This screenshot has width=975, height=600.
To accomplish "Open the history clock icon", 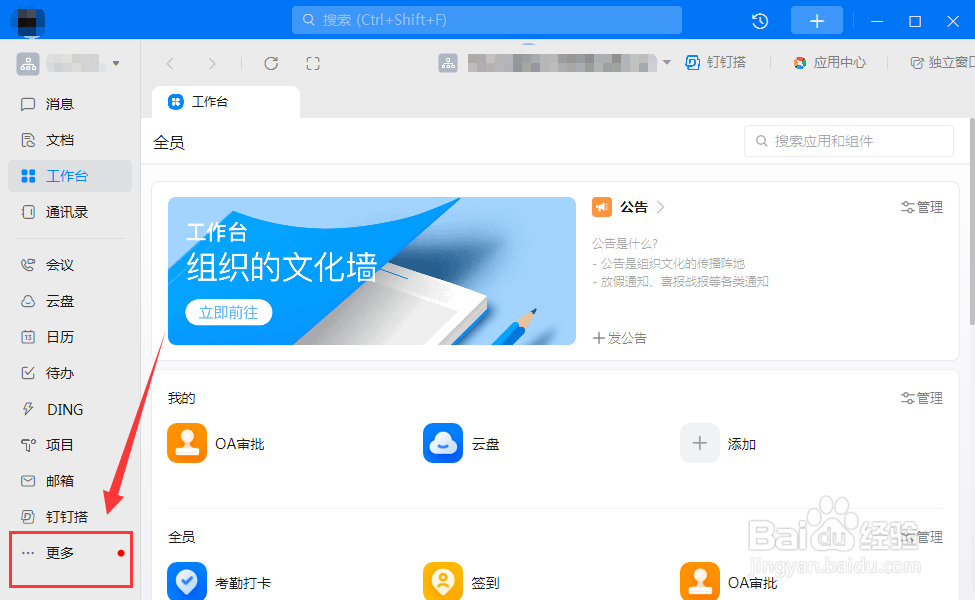I will pos(760,21).
